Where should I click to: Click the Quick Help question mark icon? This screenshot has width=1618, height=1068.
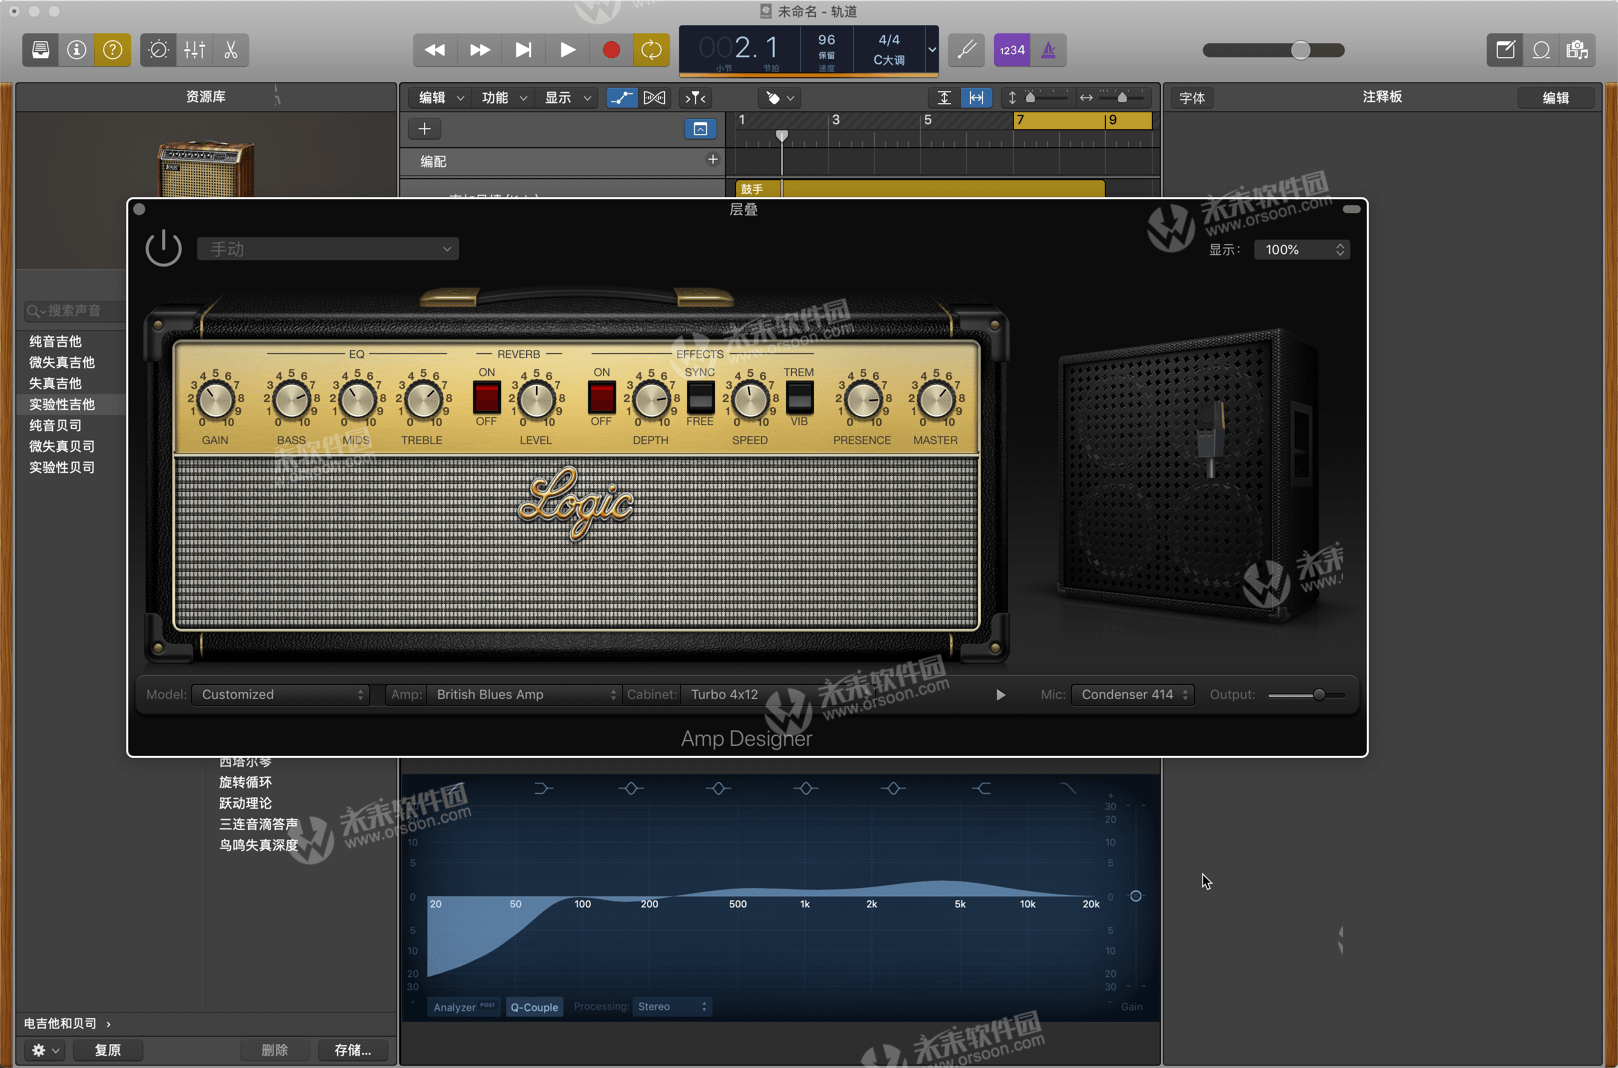[x=113, y=50]
